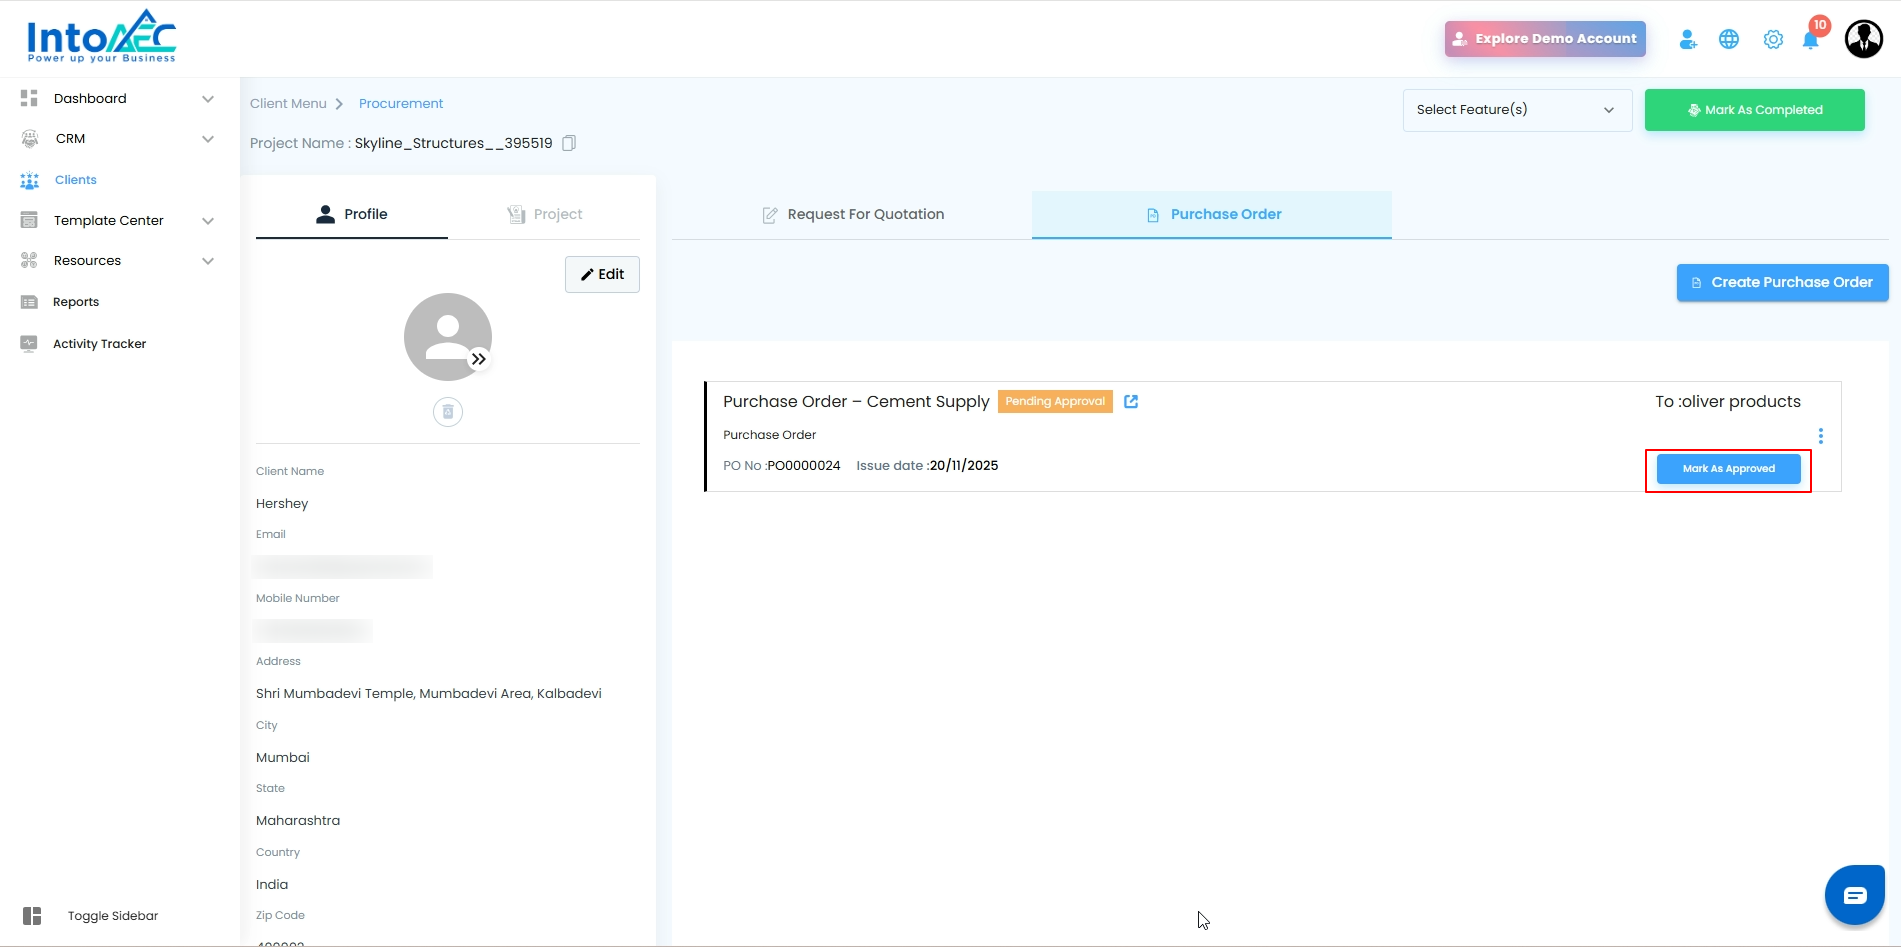Click the Explore Demo Account button
Viewport: 1901px width, 947px height.
[1545, 39]
